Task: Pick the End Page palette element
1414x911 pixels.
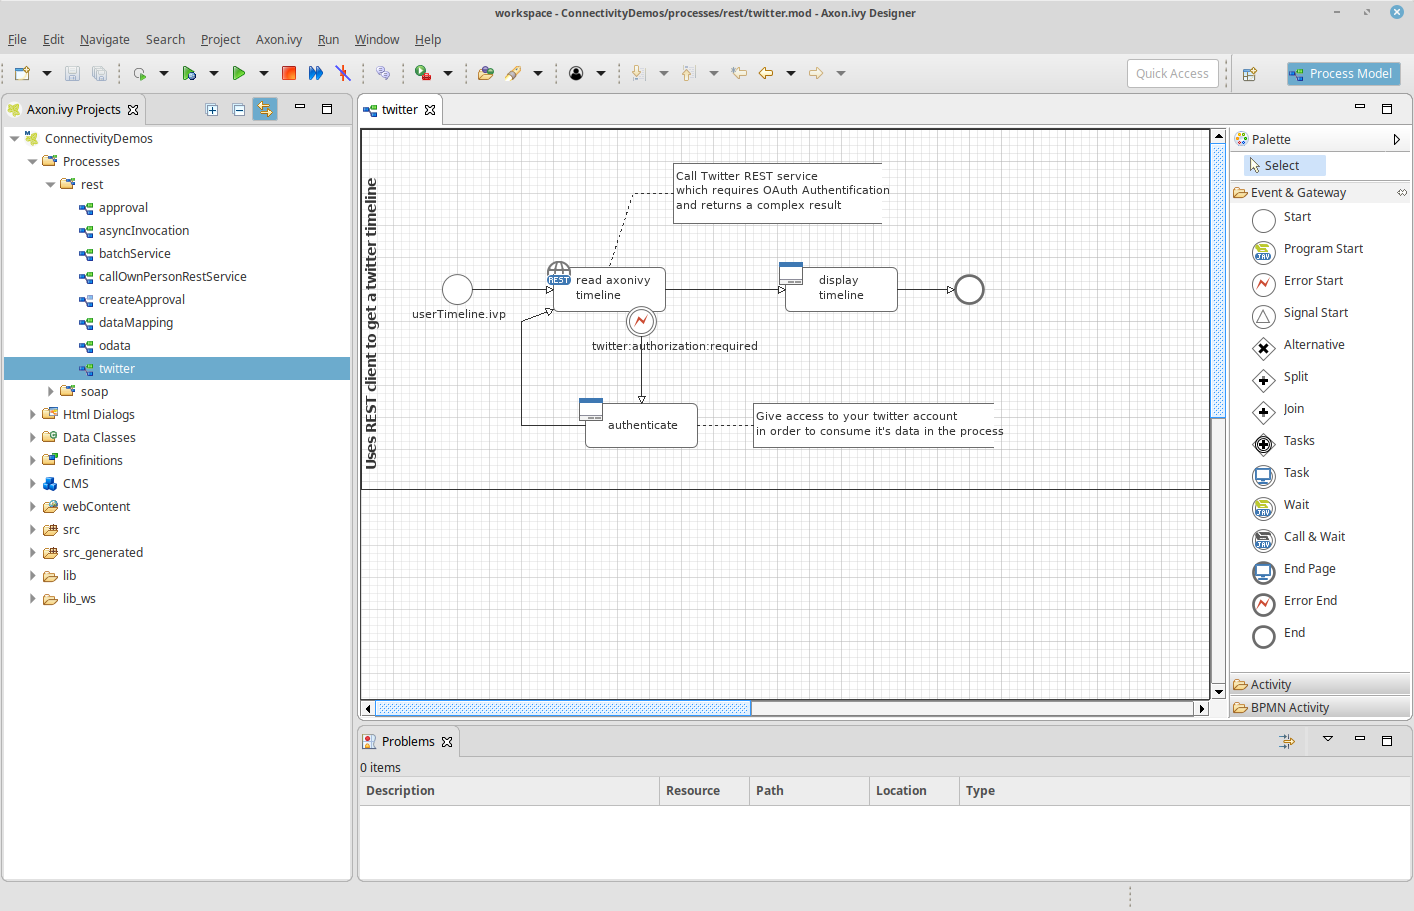Action: pyautogui.click(x=1295, y=569)
